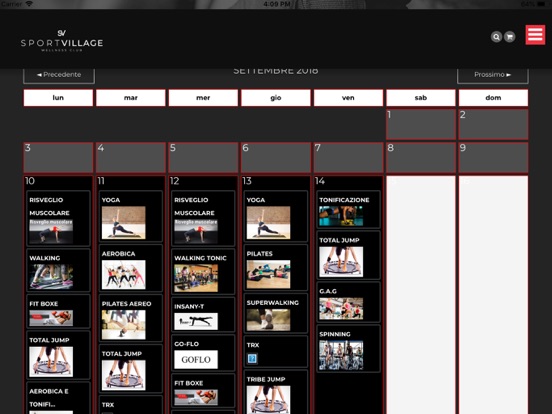Go to previous month with Precedente
The width and height of the screenshot is (552, 414).
[59, 75]
